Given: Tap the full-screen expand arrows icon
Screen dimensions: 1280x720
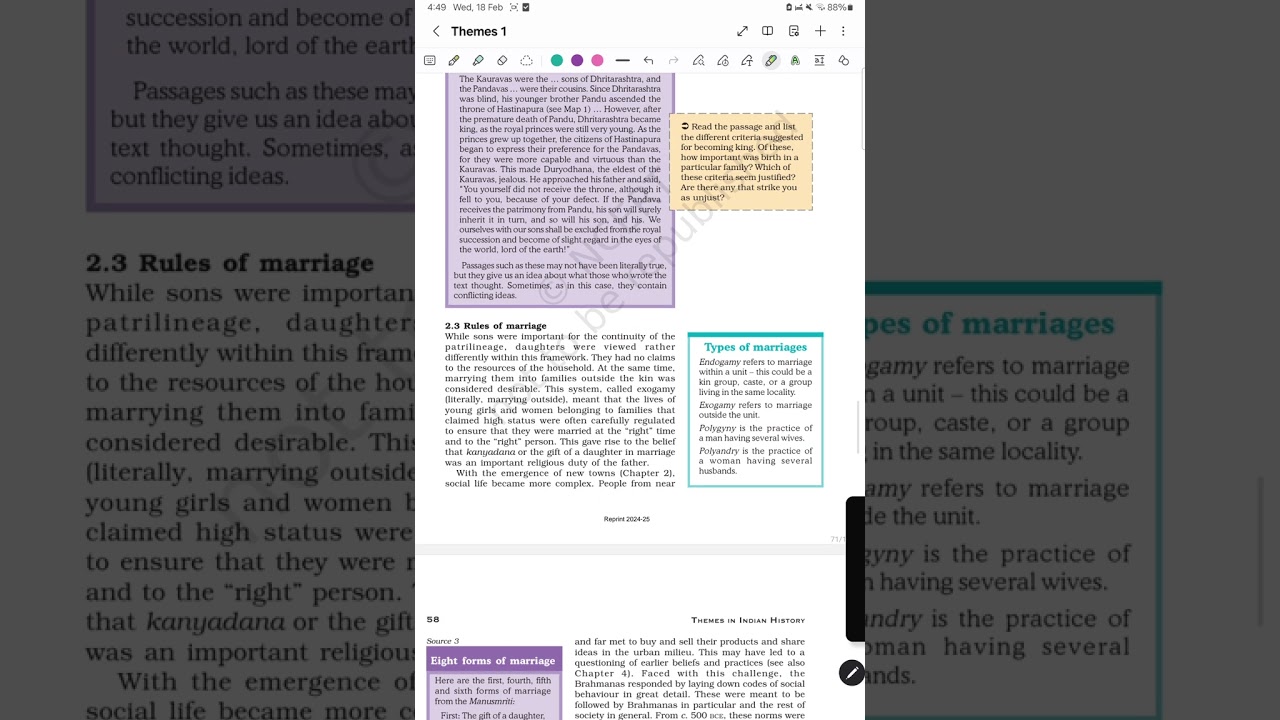Looking at the screenshot, I should [x=742, y=31].
